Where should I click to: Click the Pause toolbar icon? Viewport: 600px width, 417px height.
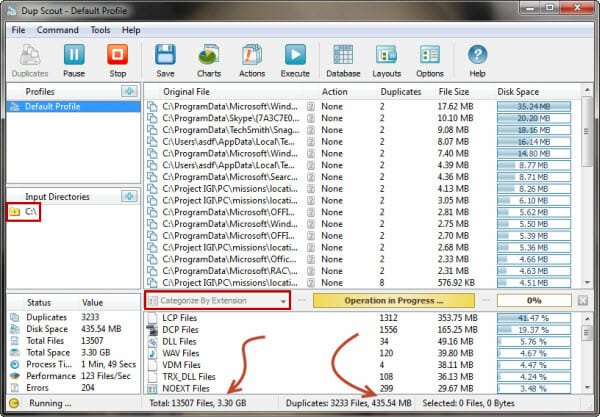74,54
